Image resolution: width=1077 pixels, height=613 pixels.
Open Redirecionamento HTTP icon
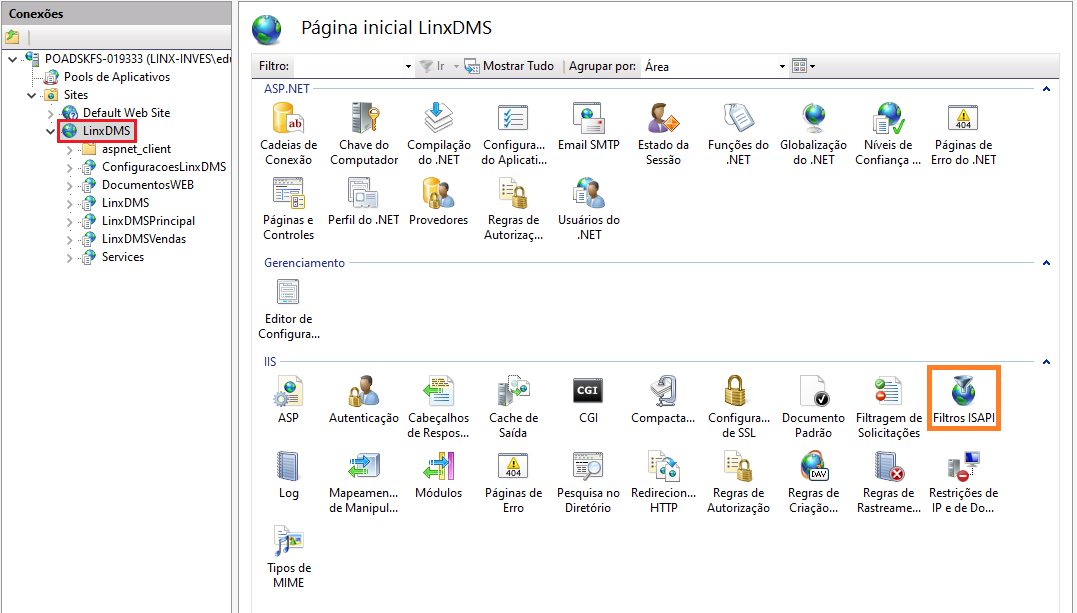point(664,482)
